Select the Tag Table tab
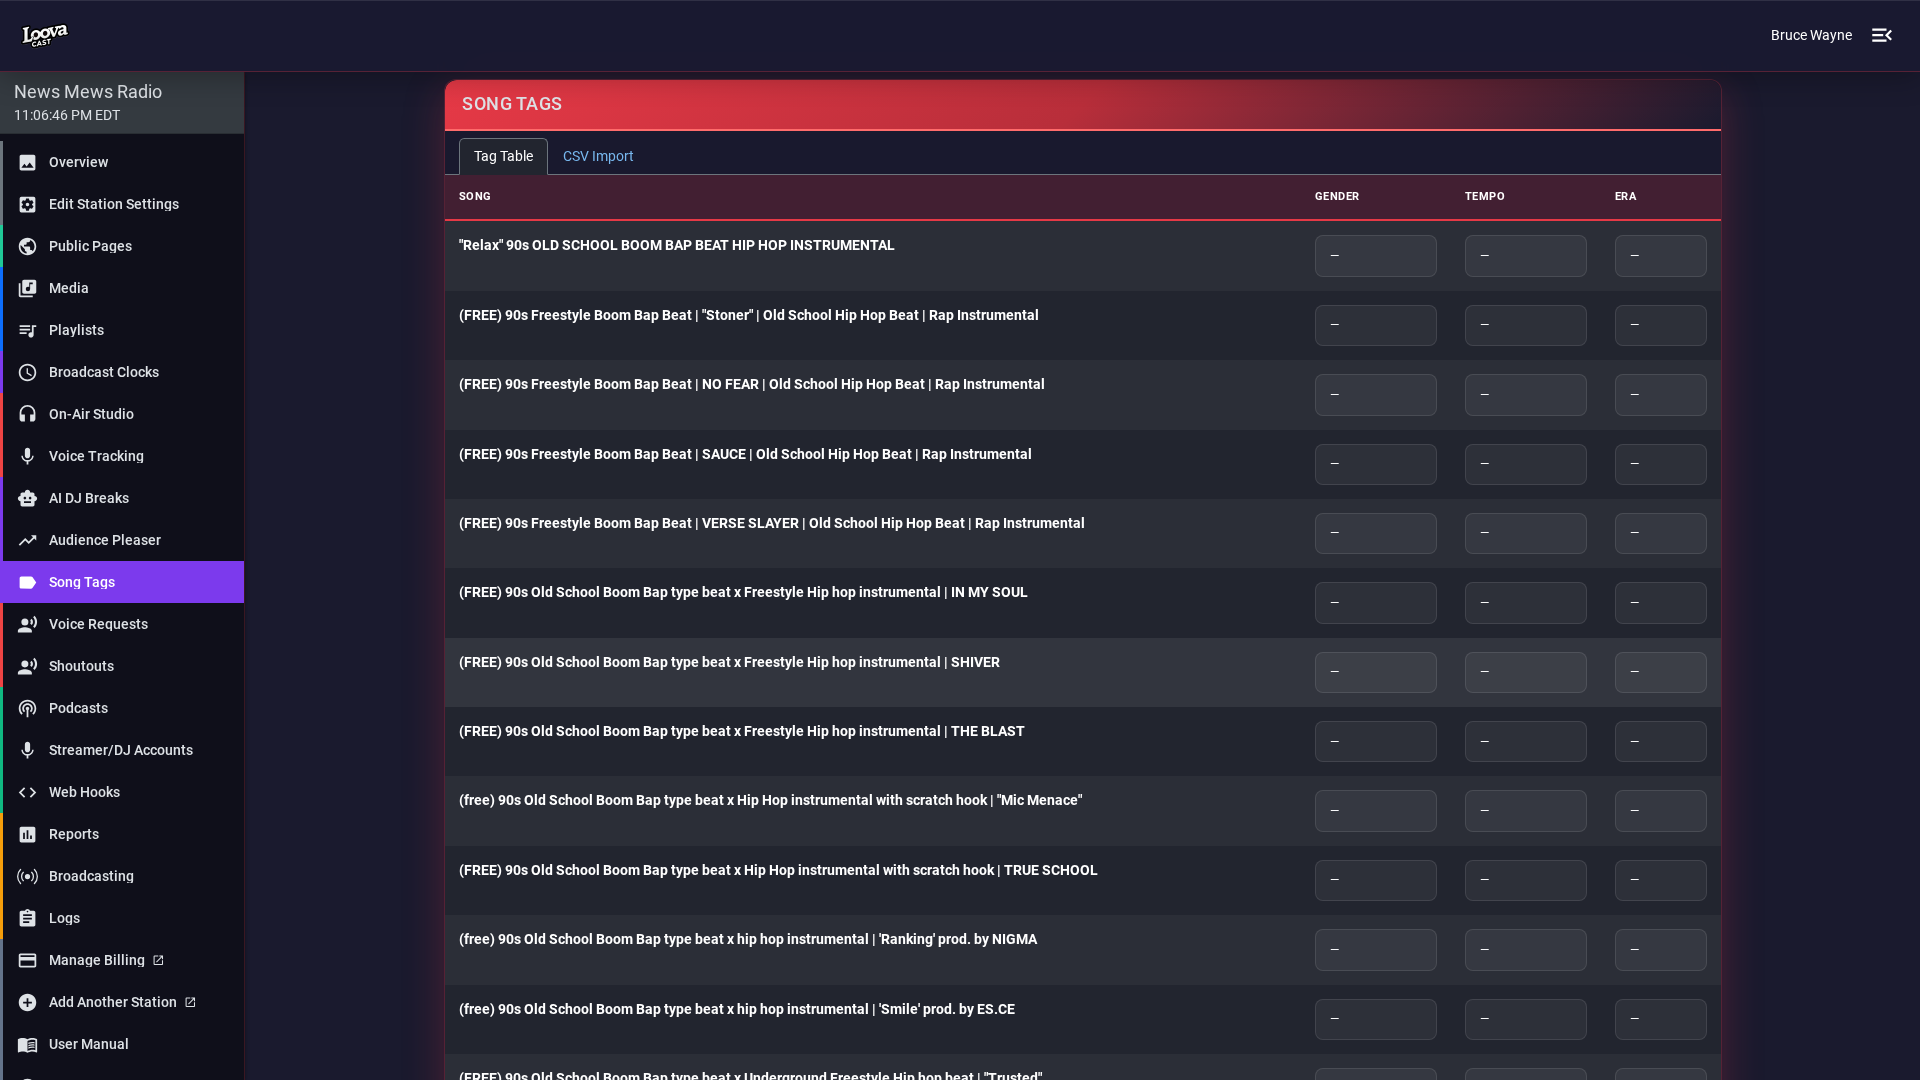1920x1080 pixels. pyautogui.click(x=503, y=156)
